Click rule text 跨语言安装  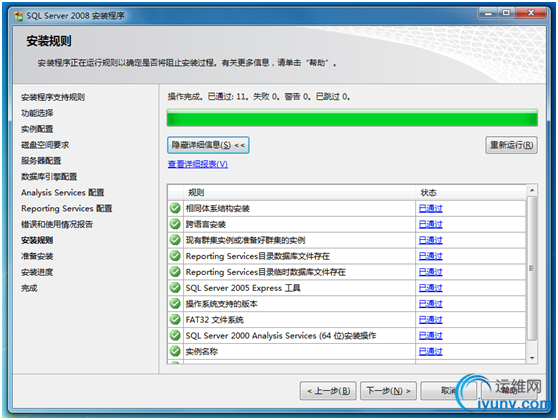(x=205, y=224)
